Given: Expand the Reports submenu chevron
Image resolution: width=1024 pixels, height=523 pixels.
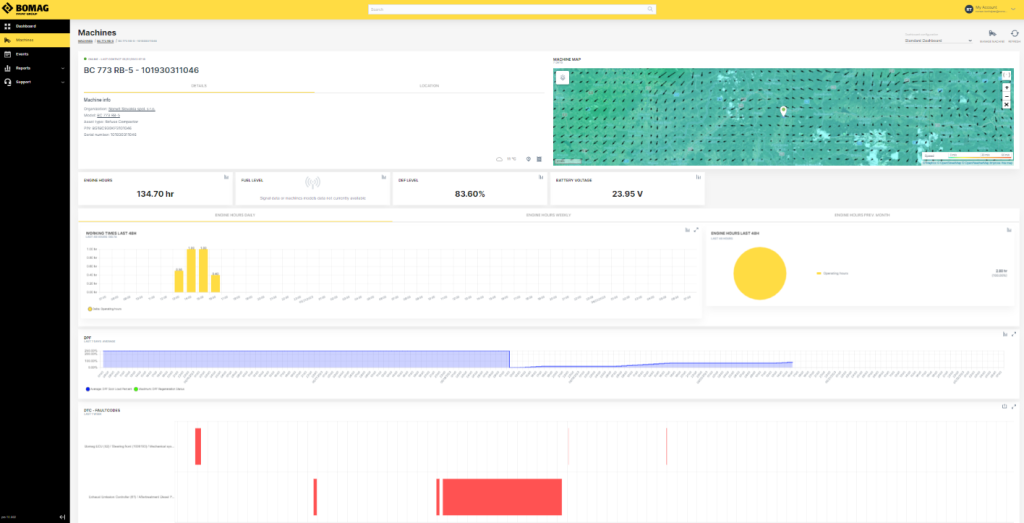Looking at the screenshot, I should 63,69.
